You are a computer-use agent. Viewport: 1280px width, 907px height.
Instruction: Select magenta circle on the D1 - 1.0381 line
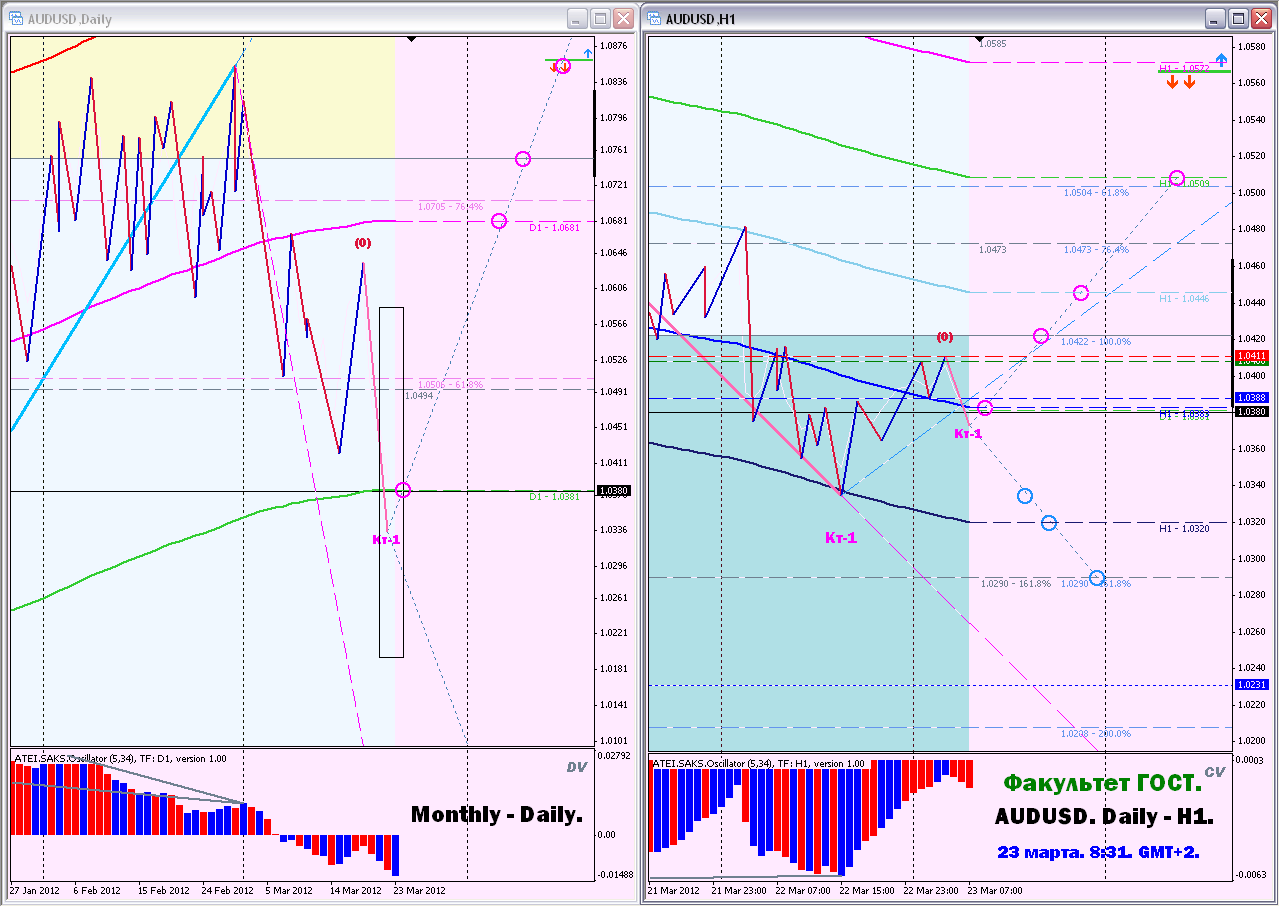click(x=403, y=490)
